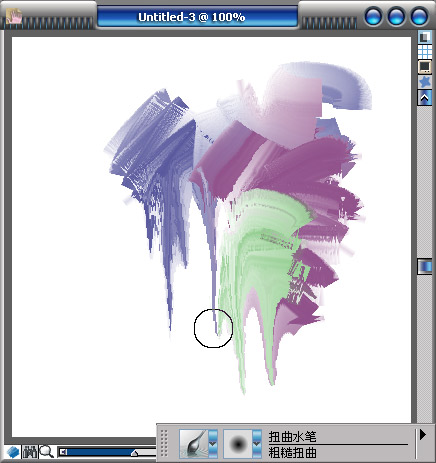Image resolution: width=436 pixels, height=463 pixels.
Task: Click the vertical scrollbar thumb
Action: pyautogui.click(x=425, y=267)
